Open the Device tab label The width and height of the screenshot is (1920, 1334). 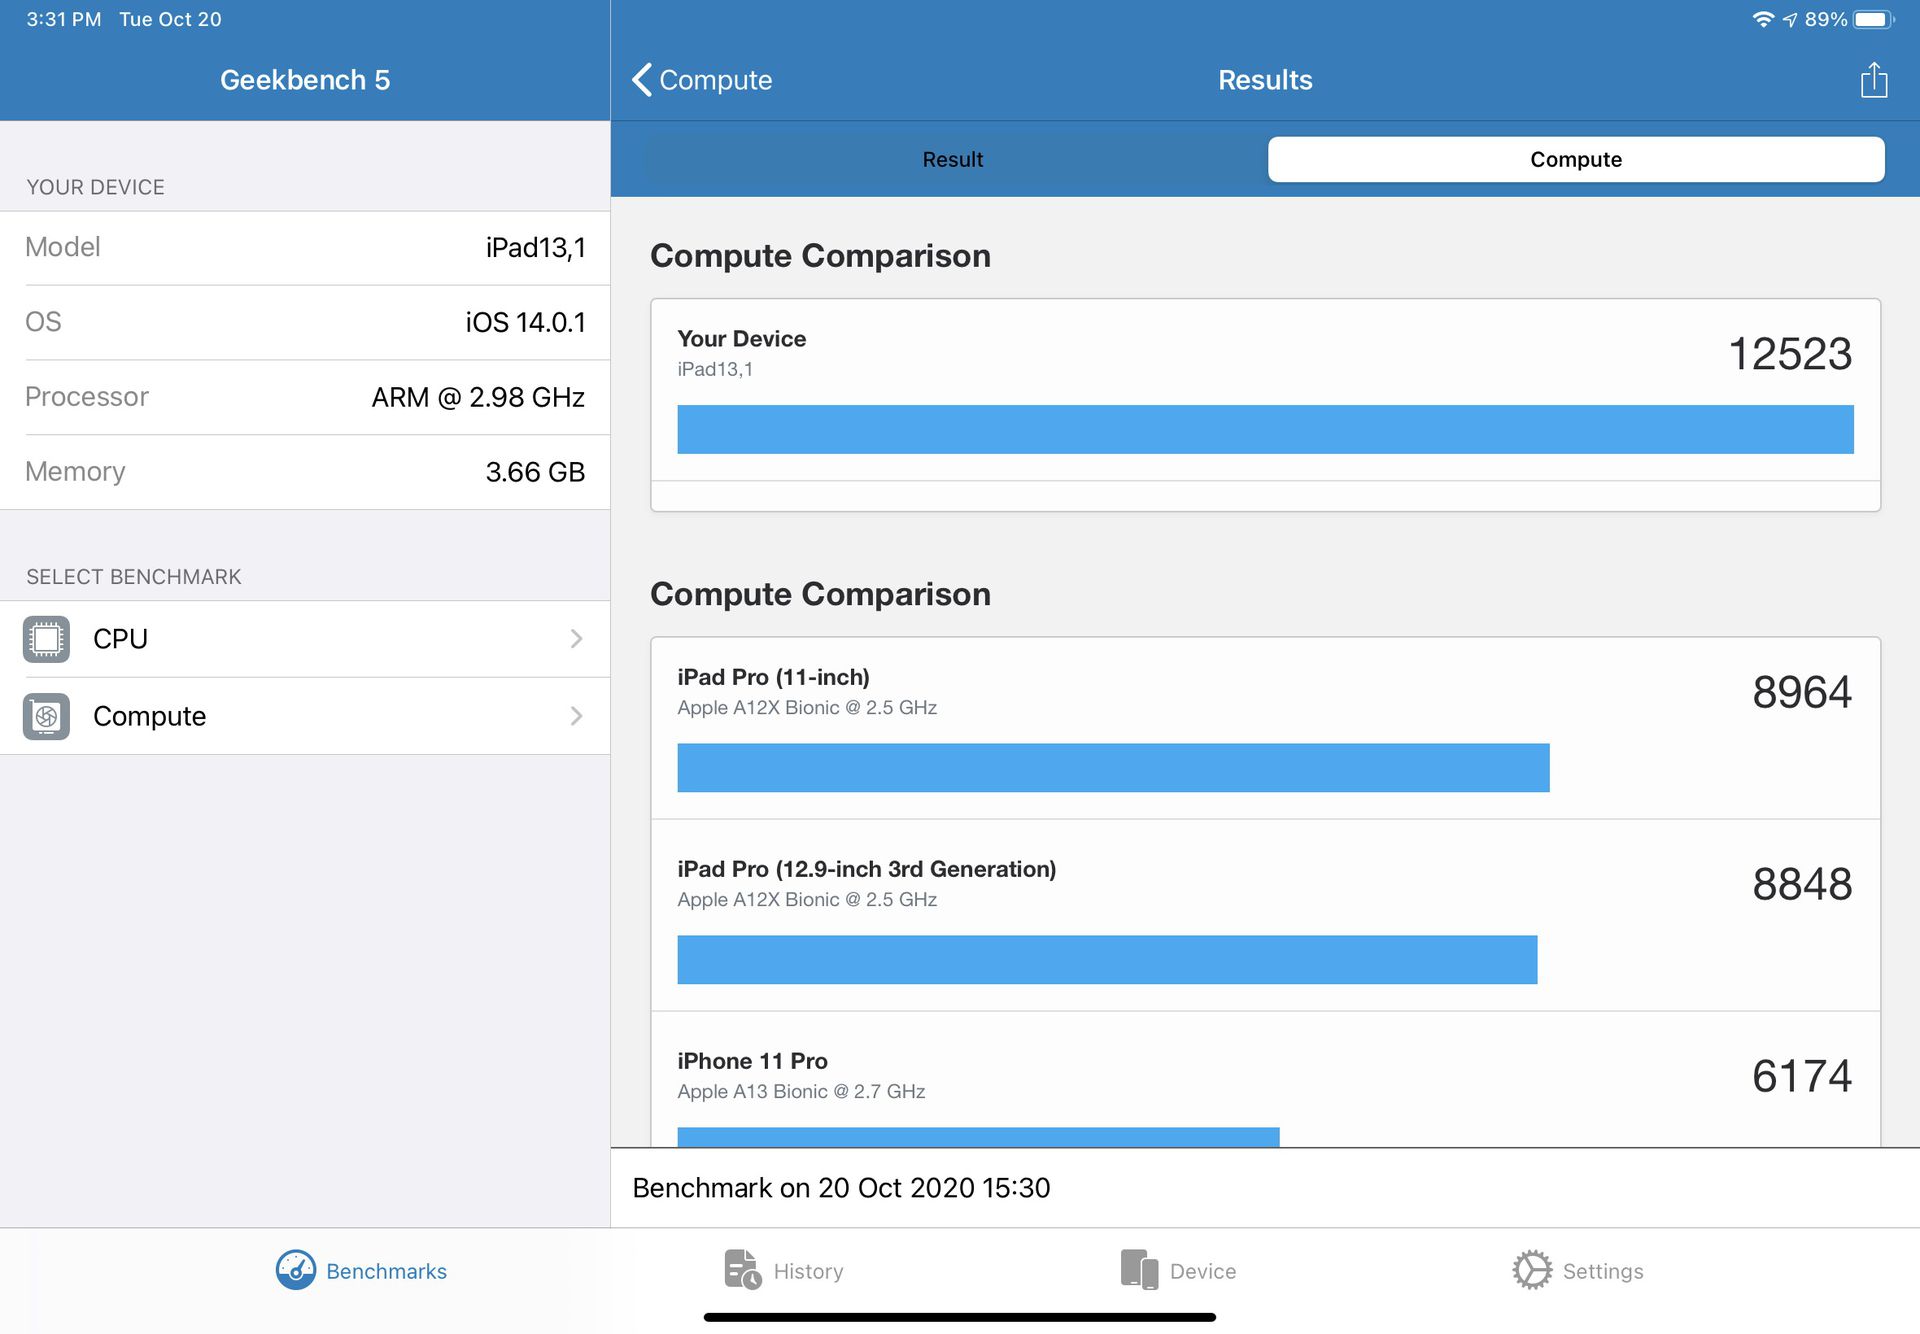[1203, 1271]
